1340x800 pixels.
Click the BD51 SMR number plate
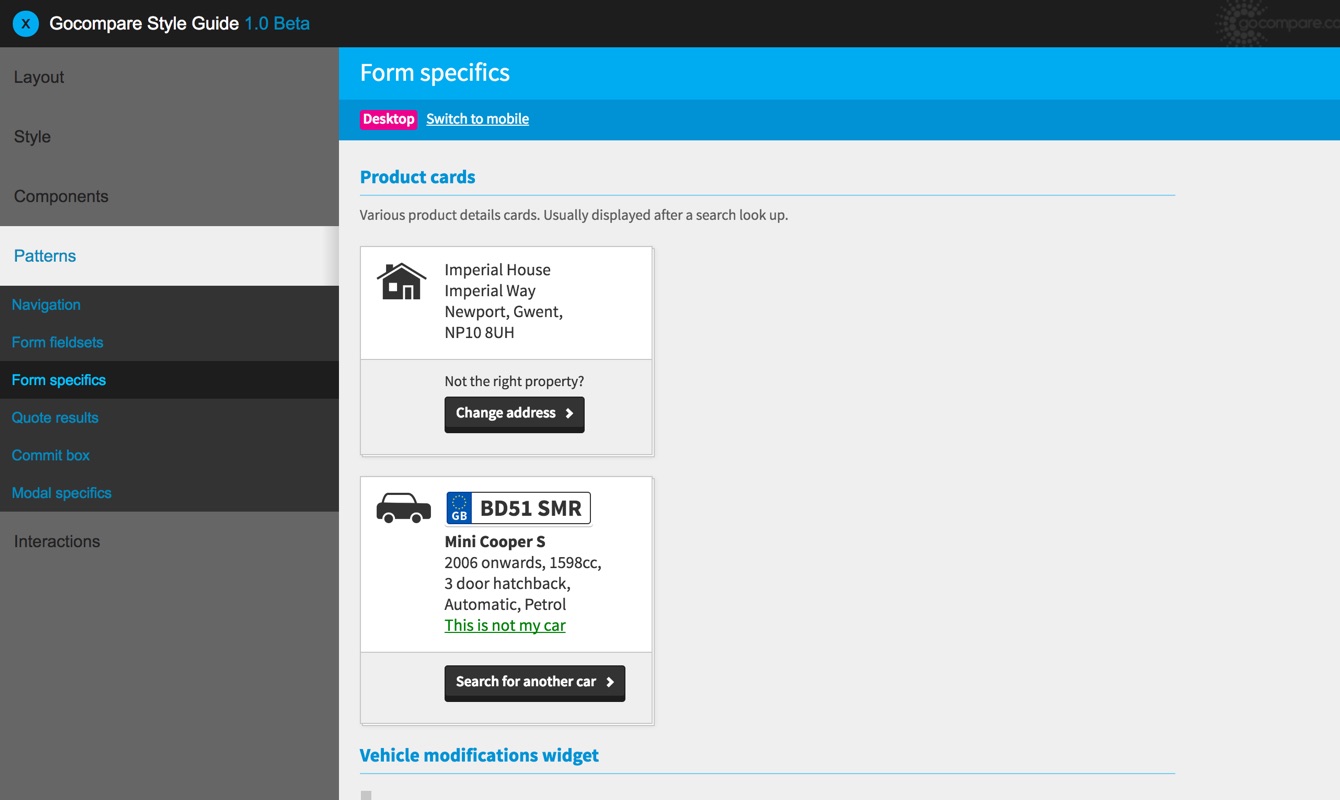click(x=518, y=508)
